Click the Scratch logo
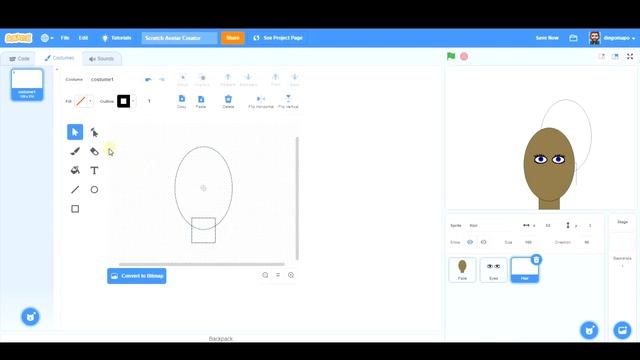Screen dimensions: 640x360 (x=18, y=38)
